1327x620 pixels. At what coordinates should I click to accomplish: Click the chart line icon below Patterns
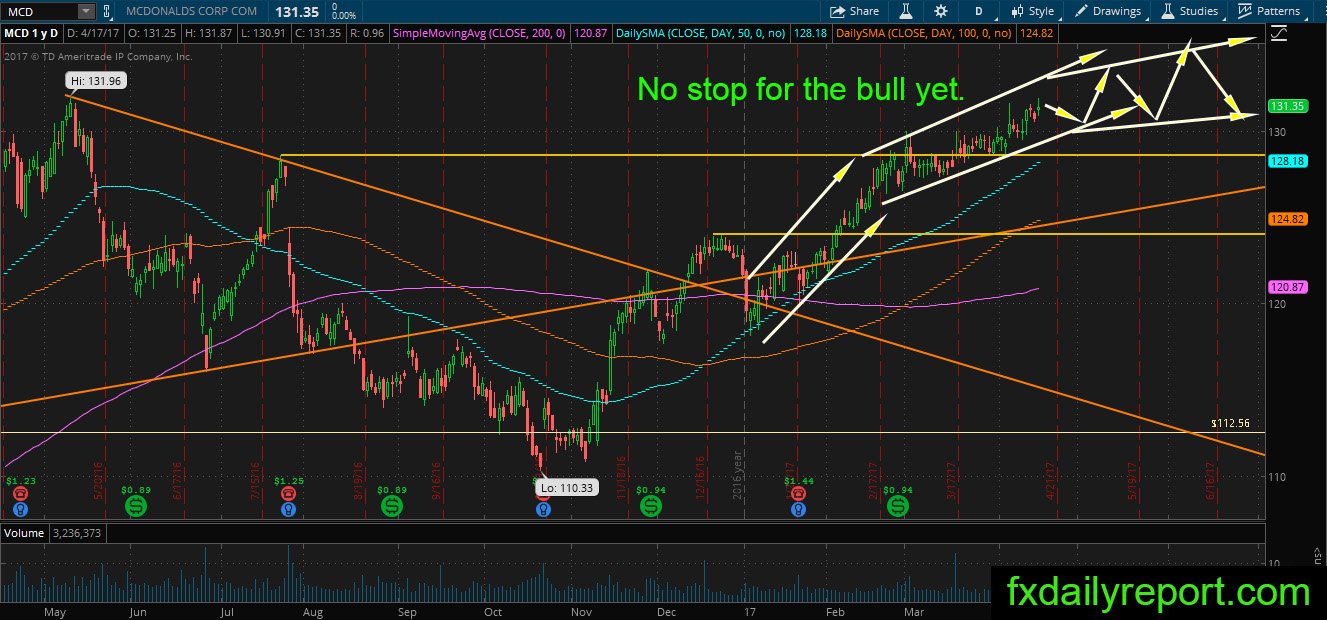pyautogui.click(x=1278, y=33)
